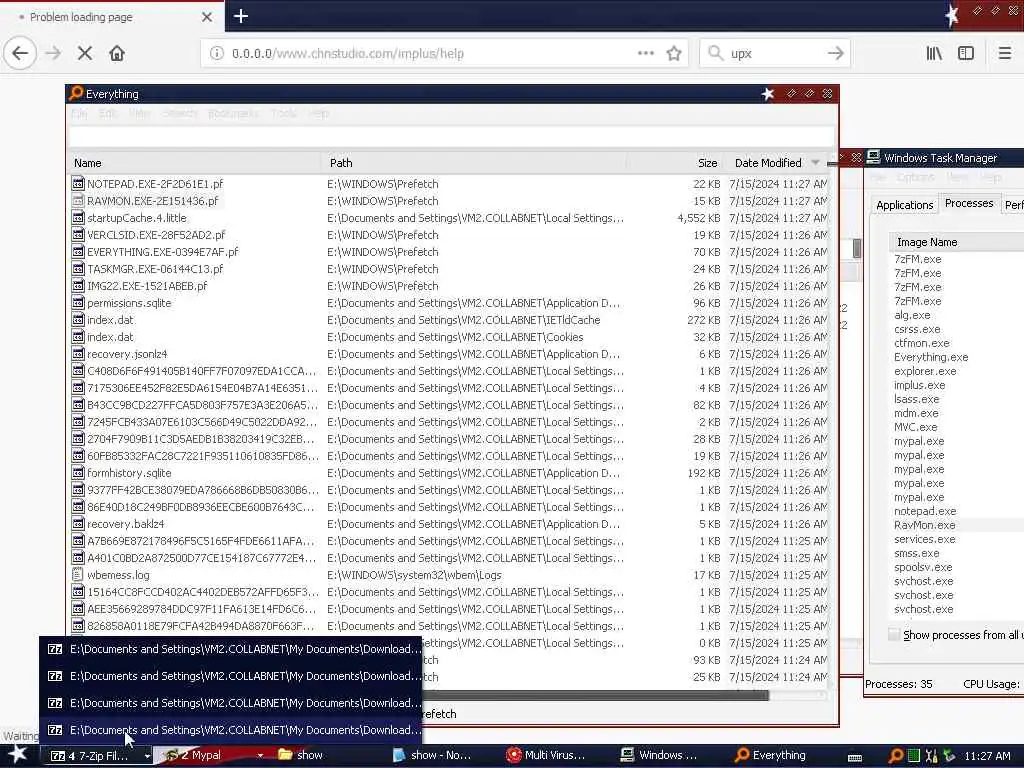Expand the Mypal taskbar group arrow

tap(260, 756)
